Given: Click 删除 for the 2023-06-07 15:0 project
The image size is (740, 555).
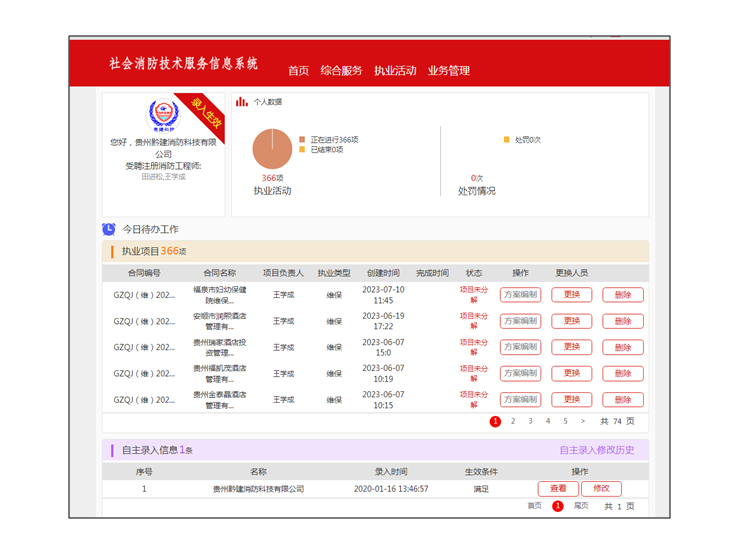Looking at the screenshot, I should [622, 347].
